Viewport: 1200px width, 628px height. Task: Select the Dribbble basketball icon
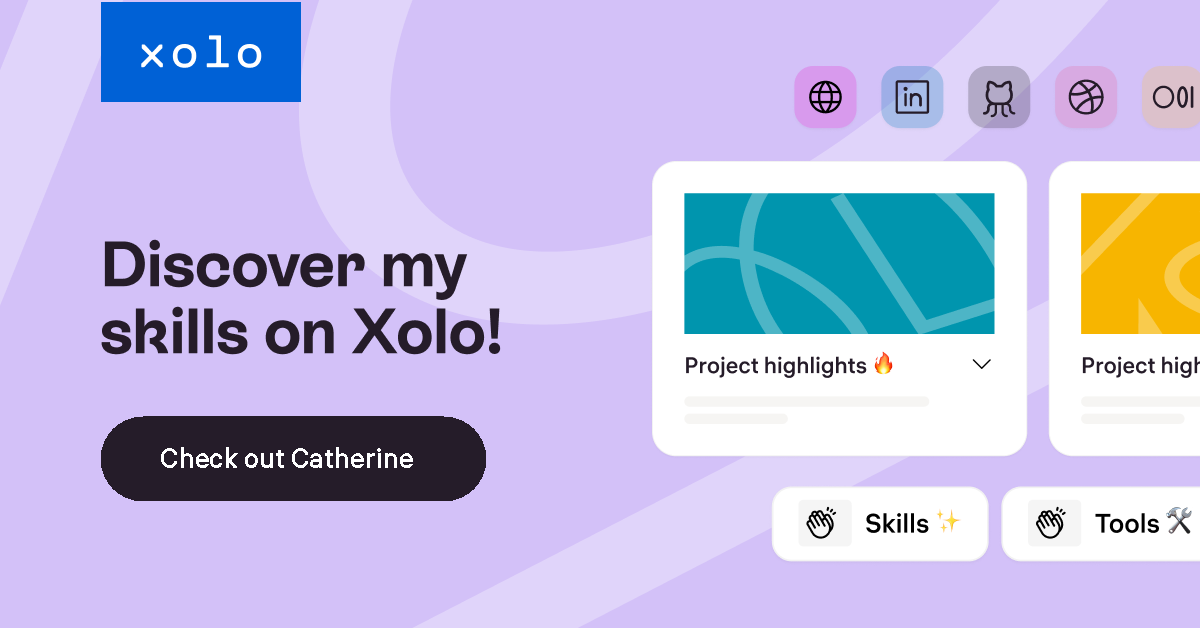[1086, 97]
